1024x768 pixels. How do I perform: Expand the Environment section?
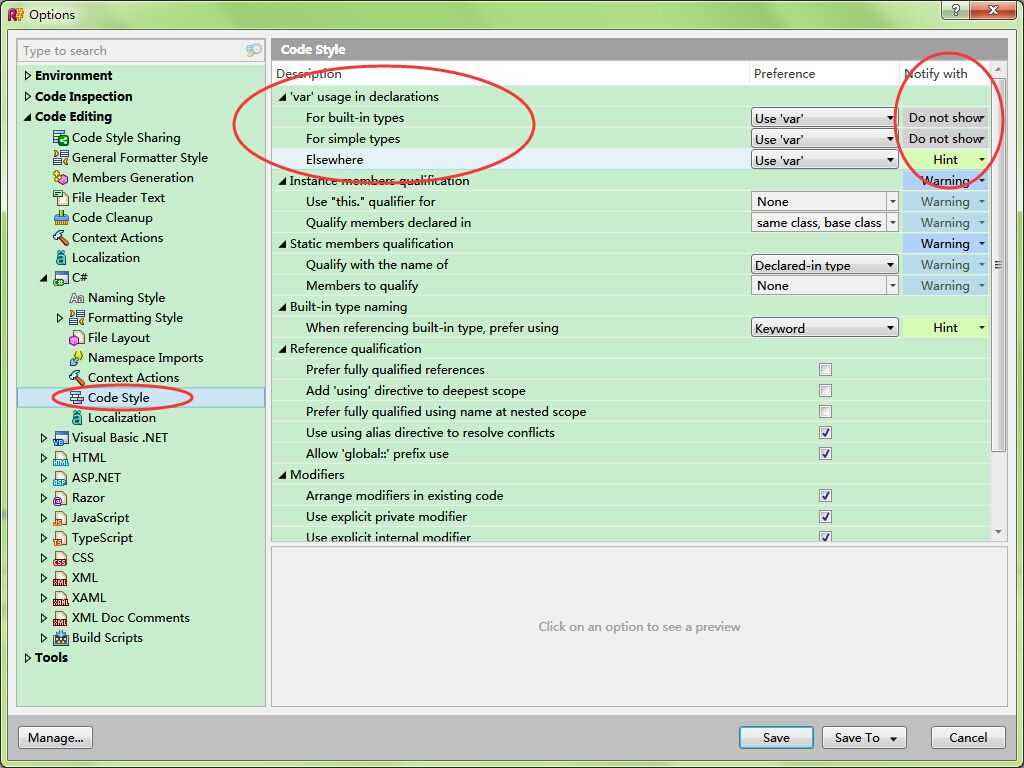[27, 76]
